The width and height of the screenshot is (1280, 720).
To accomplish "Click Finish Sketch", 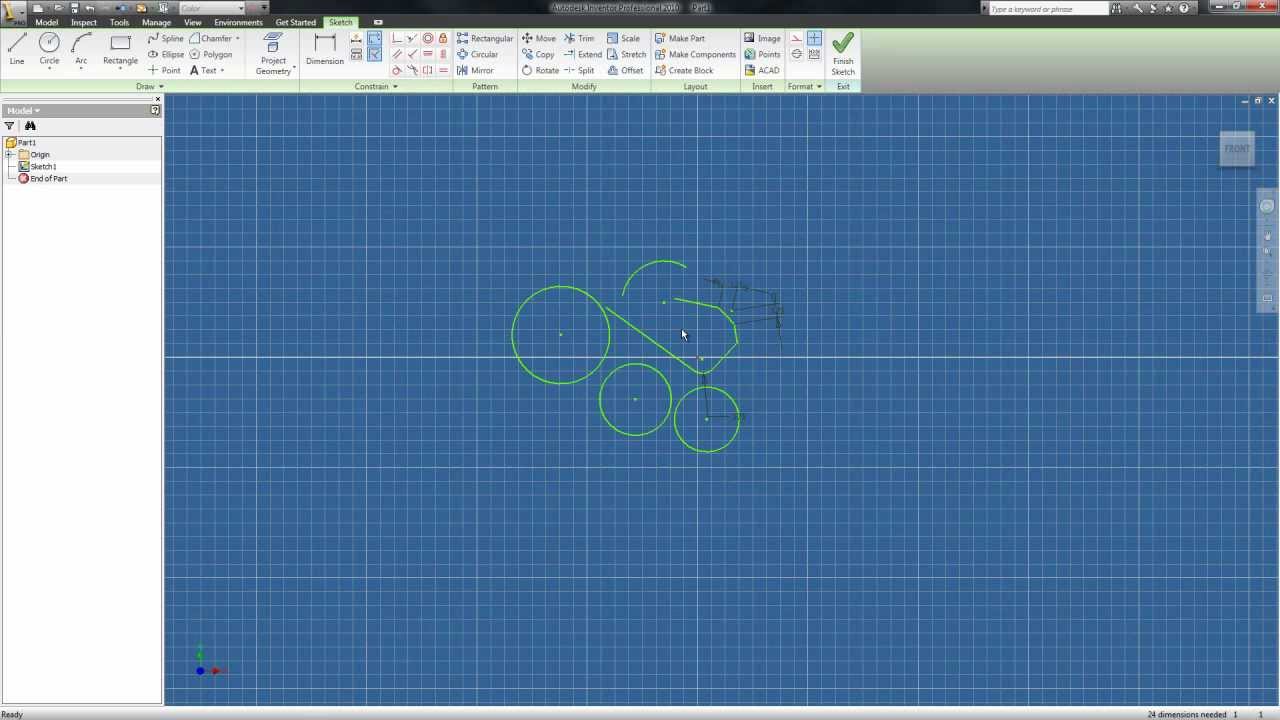I will point(843,54).
